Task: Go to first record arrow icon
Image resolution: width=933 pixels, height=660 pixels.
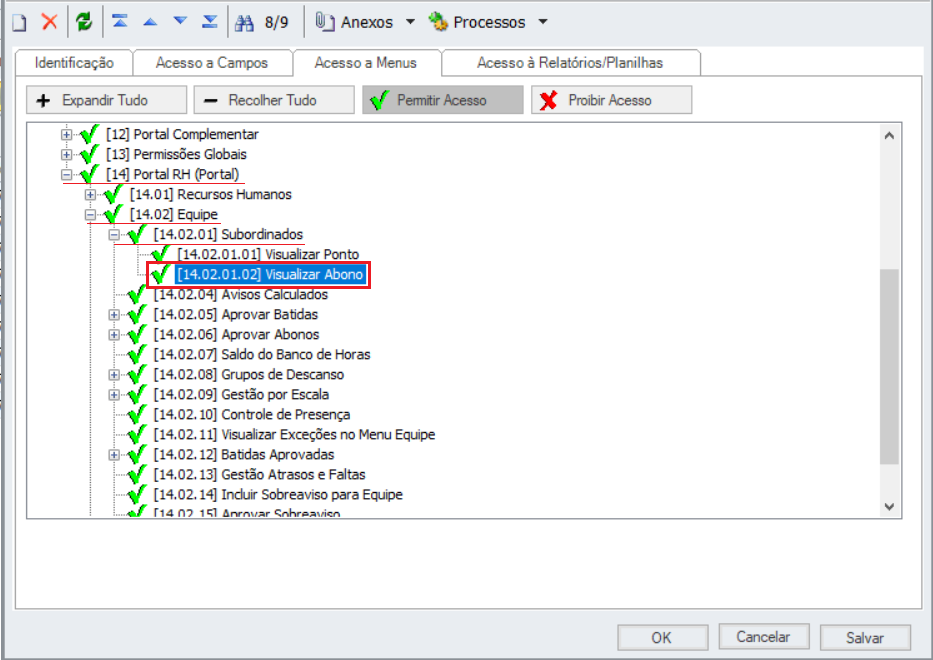Action: coord(120,21)
